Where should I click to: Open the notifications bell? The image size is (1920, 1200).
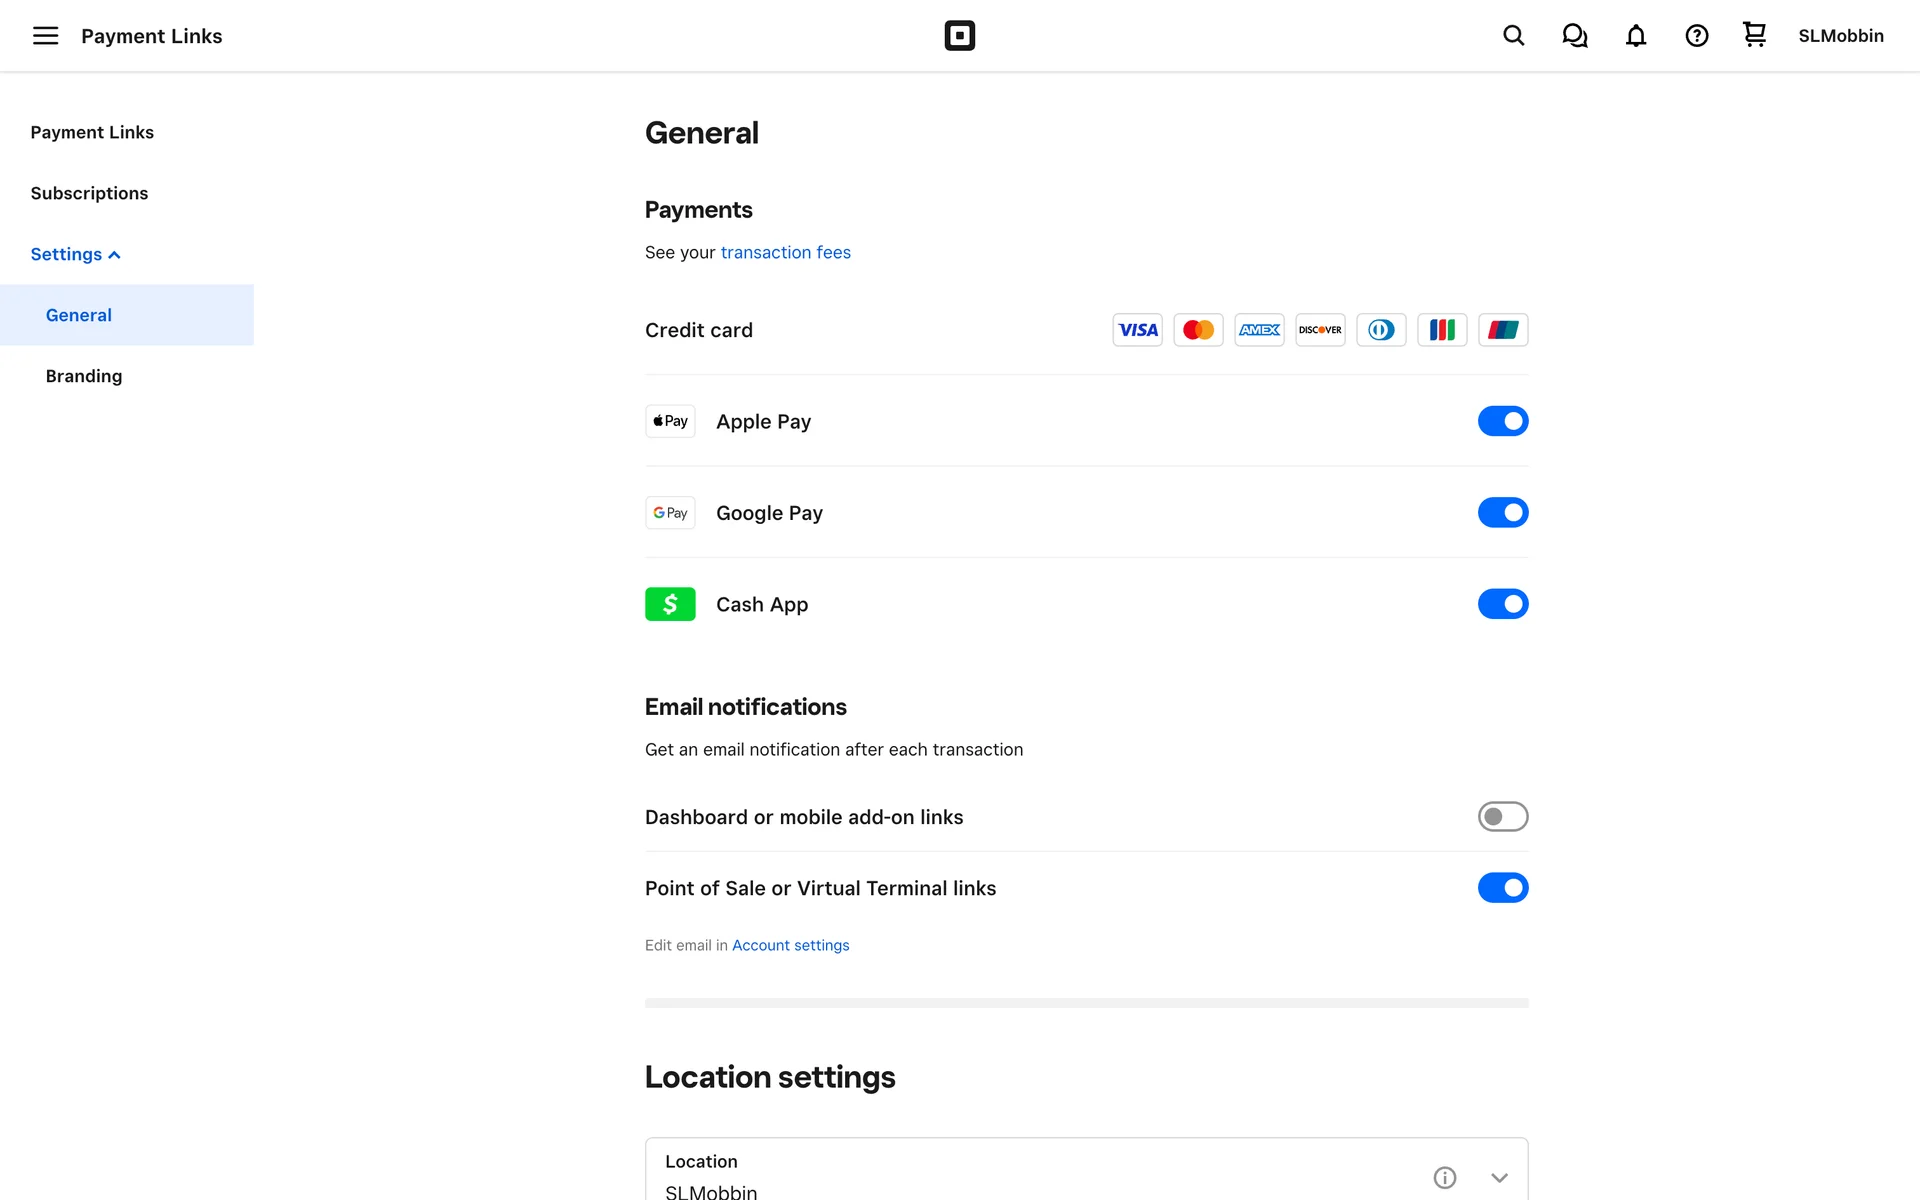pyautogui.click(x=1635, y=36)
